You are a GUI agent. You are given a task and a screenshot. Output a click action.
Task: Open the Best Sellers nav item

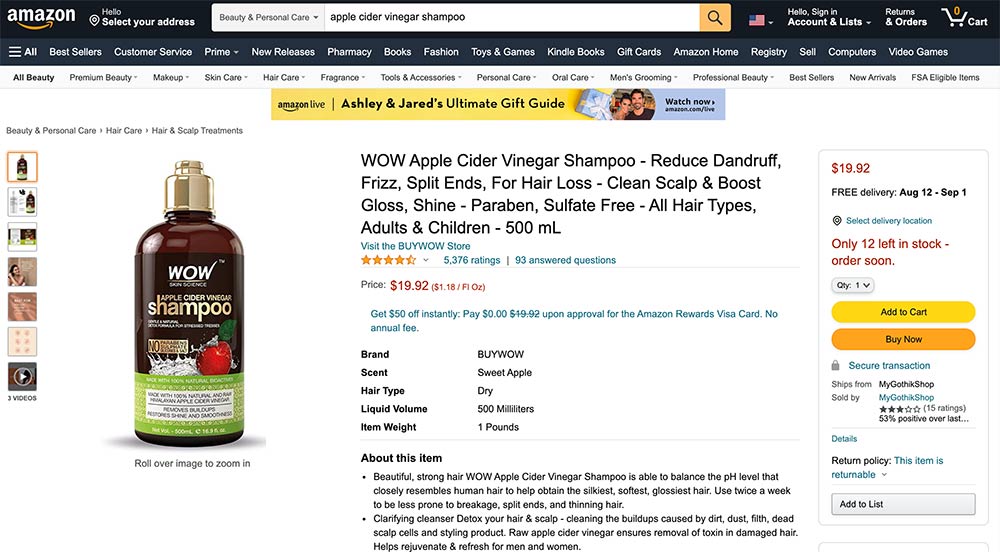(73, 52)
